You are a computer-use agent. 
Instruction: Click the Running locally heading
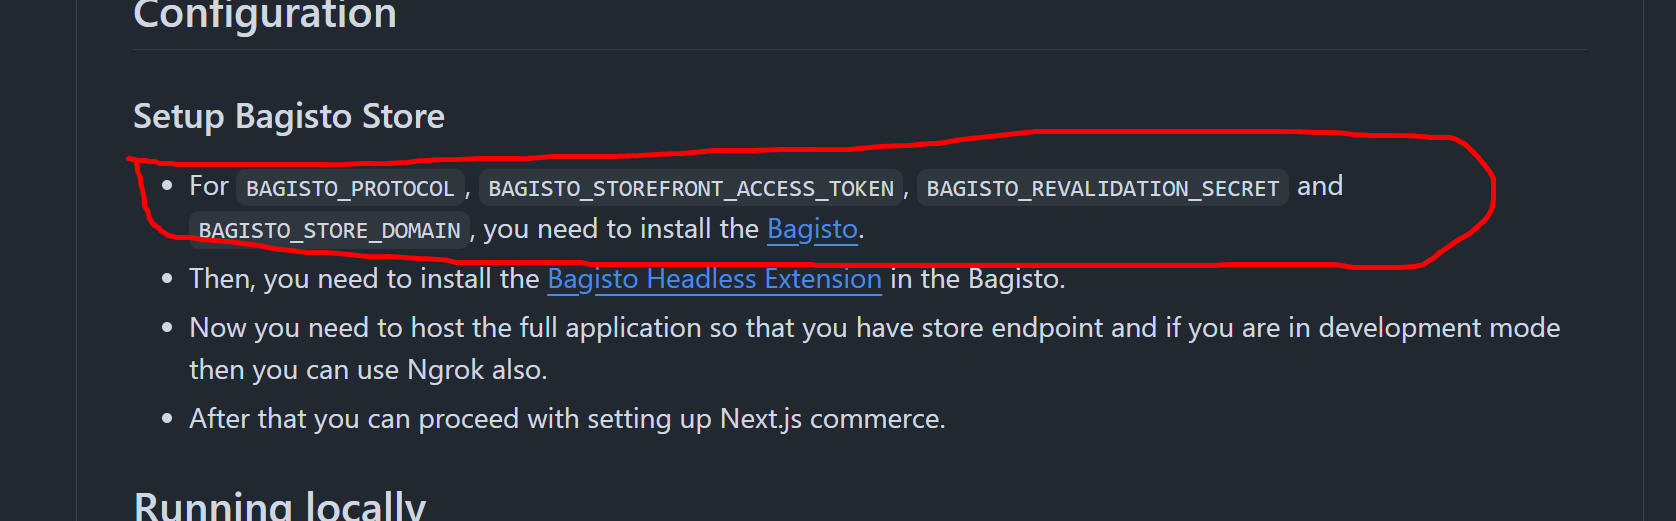[280, 505]
